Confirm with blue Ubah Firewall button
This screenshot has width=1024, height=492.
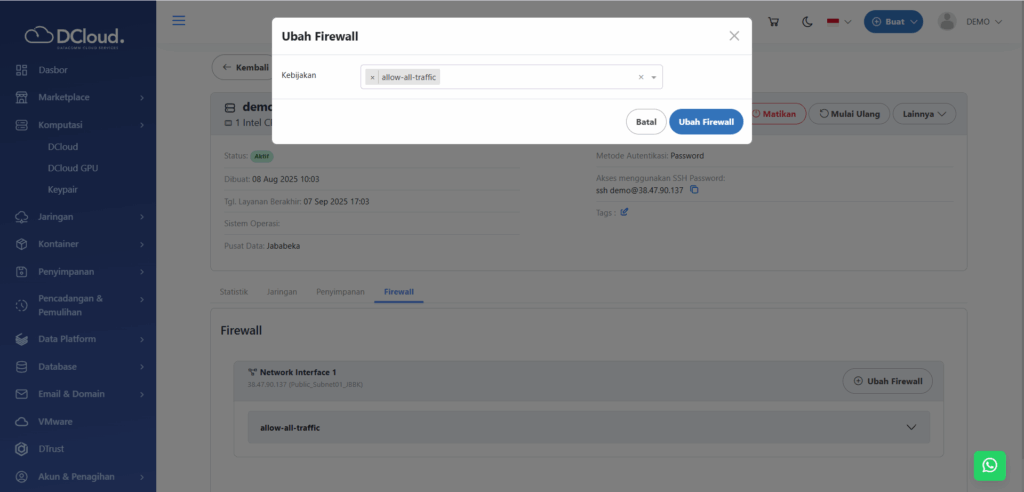[706, 122]
